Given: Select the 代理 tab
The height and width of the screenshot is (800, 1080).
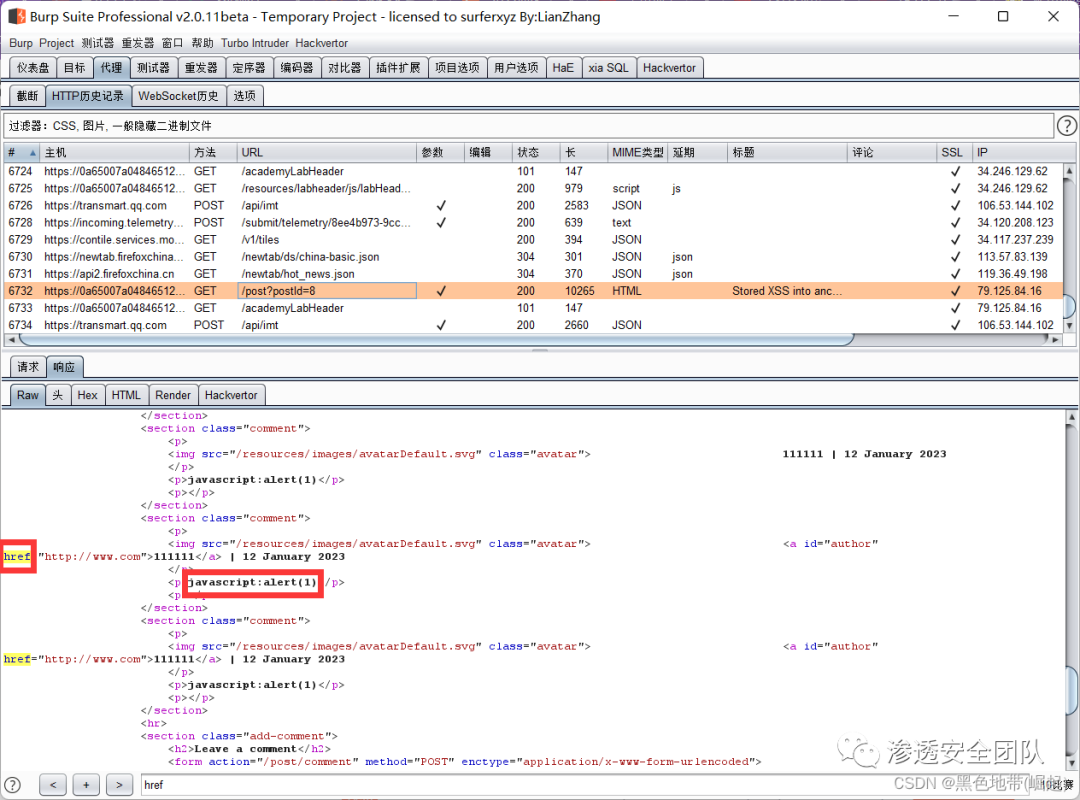Looking at the screenshot, I should [x=111, y=68].
